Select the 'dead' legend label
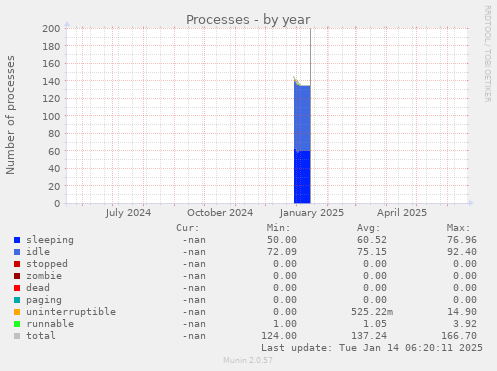This screenshot has width=497, height=371. [x=38, y=288]
